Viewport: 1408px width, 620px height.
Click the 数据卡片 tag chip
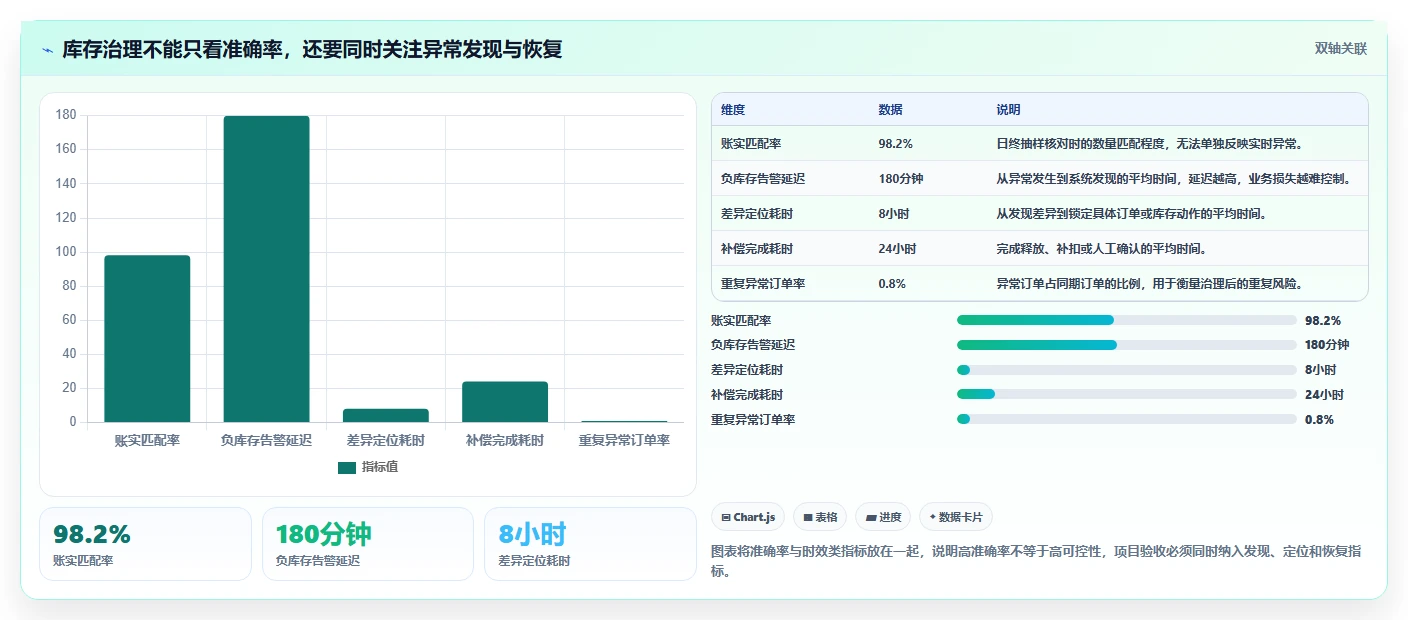pyautogui.click(x=956, y=517)
